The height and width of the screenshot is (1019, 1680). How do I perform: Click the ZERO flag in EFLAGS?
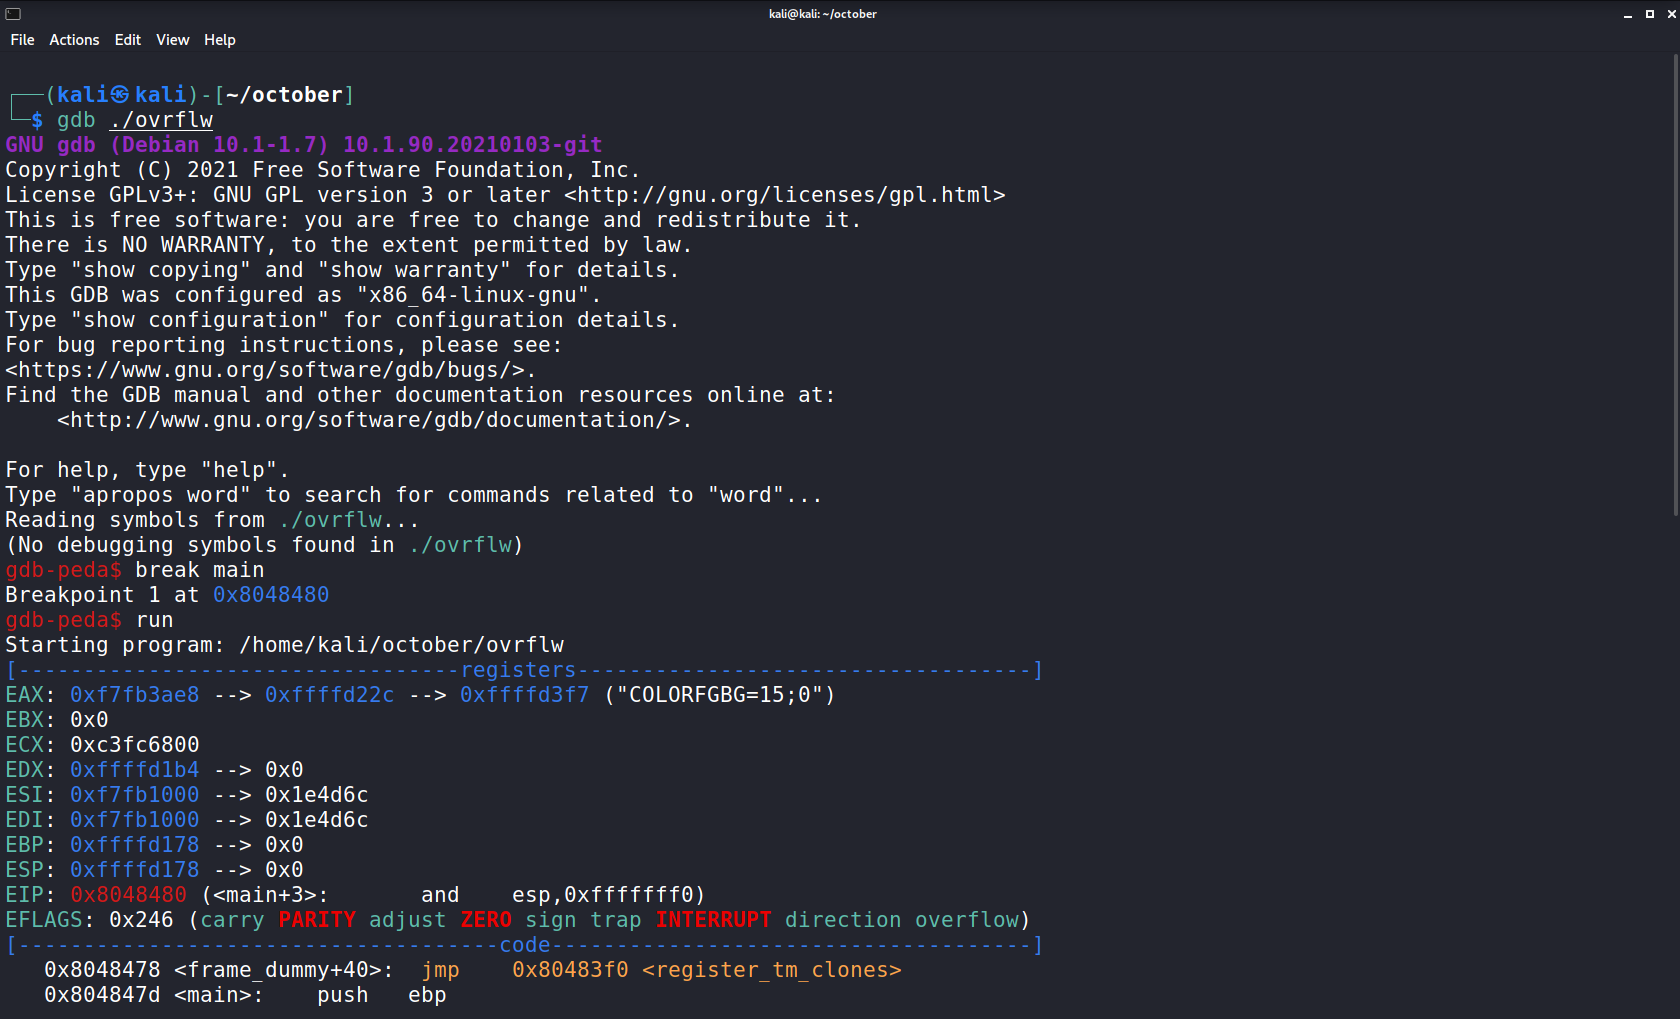pyautogui.click(x=486, y=920)
